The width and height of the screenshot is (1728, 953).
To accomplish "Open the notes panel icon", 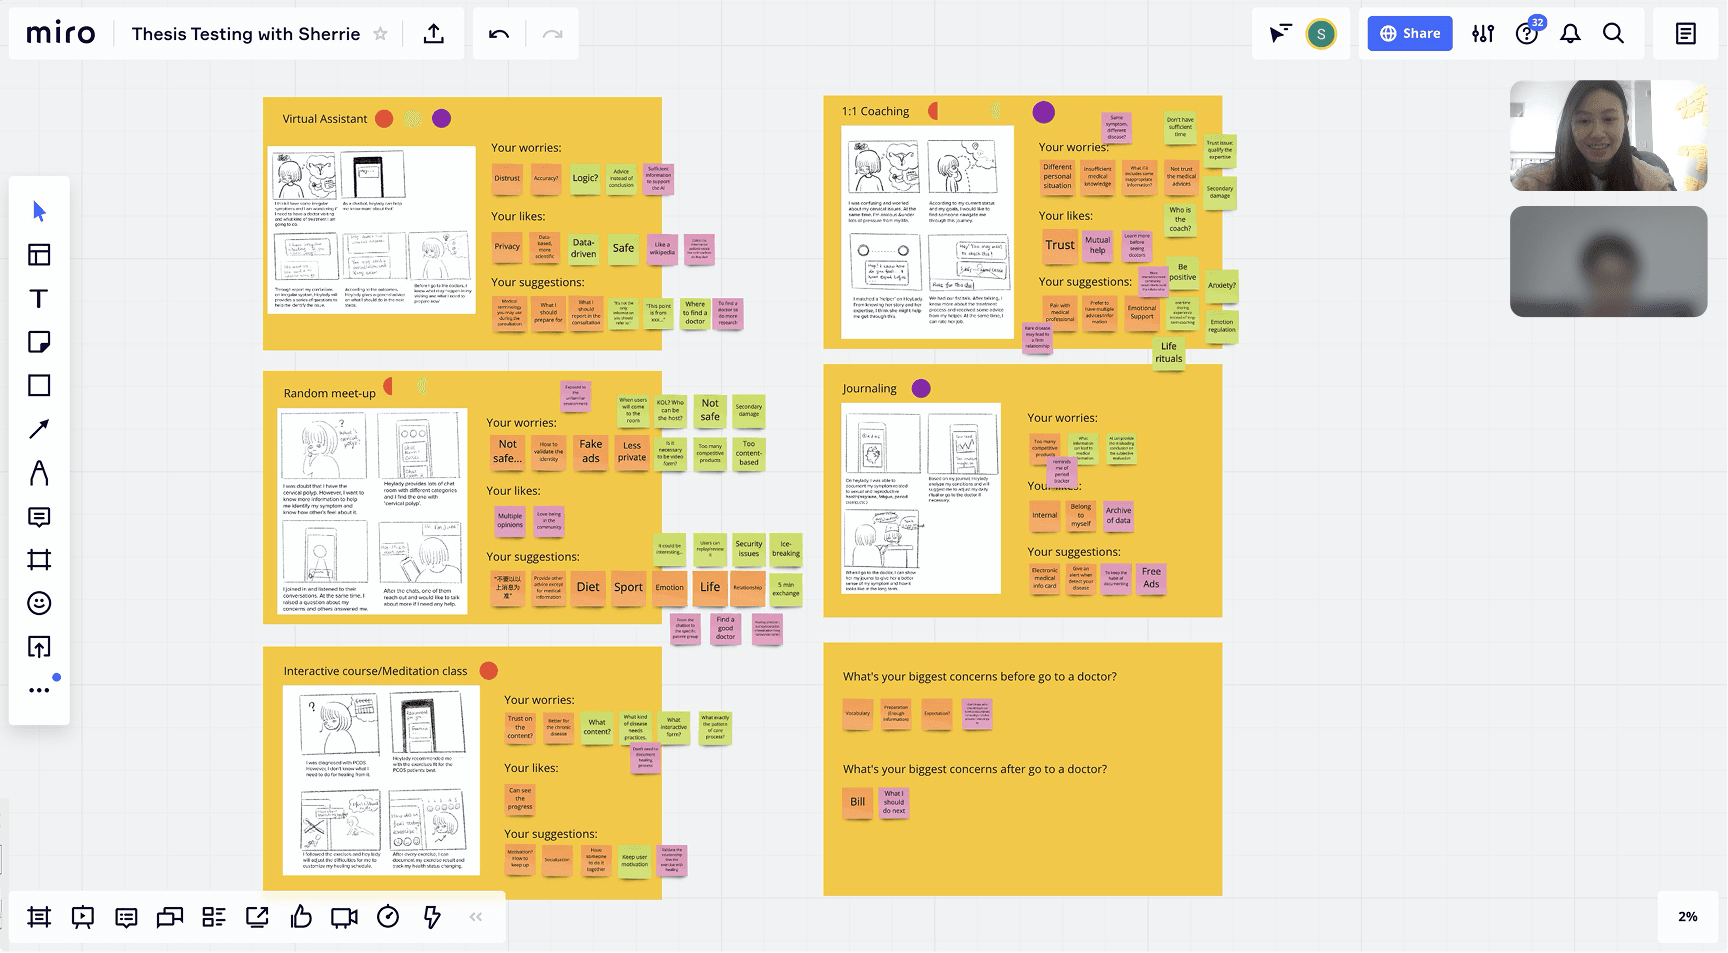I will point(1686,34).
